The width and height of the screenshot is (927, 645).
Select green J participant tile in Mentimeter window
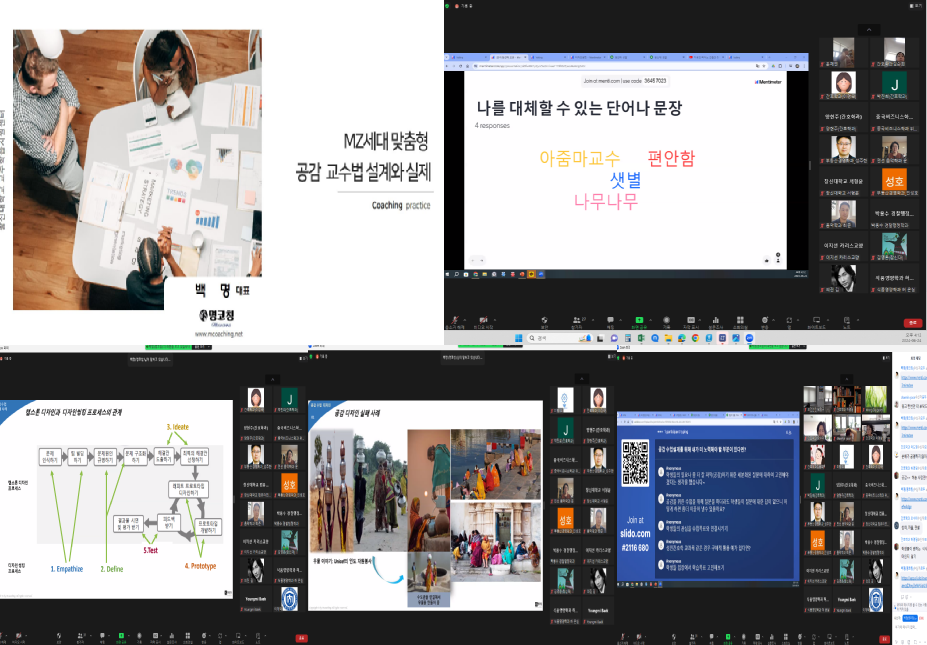[x=894, y=85]
